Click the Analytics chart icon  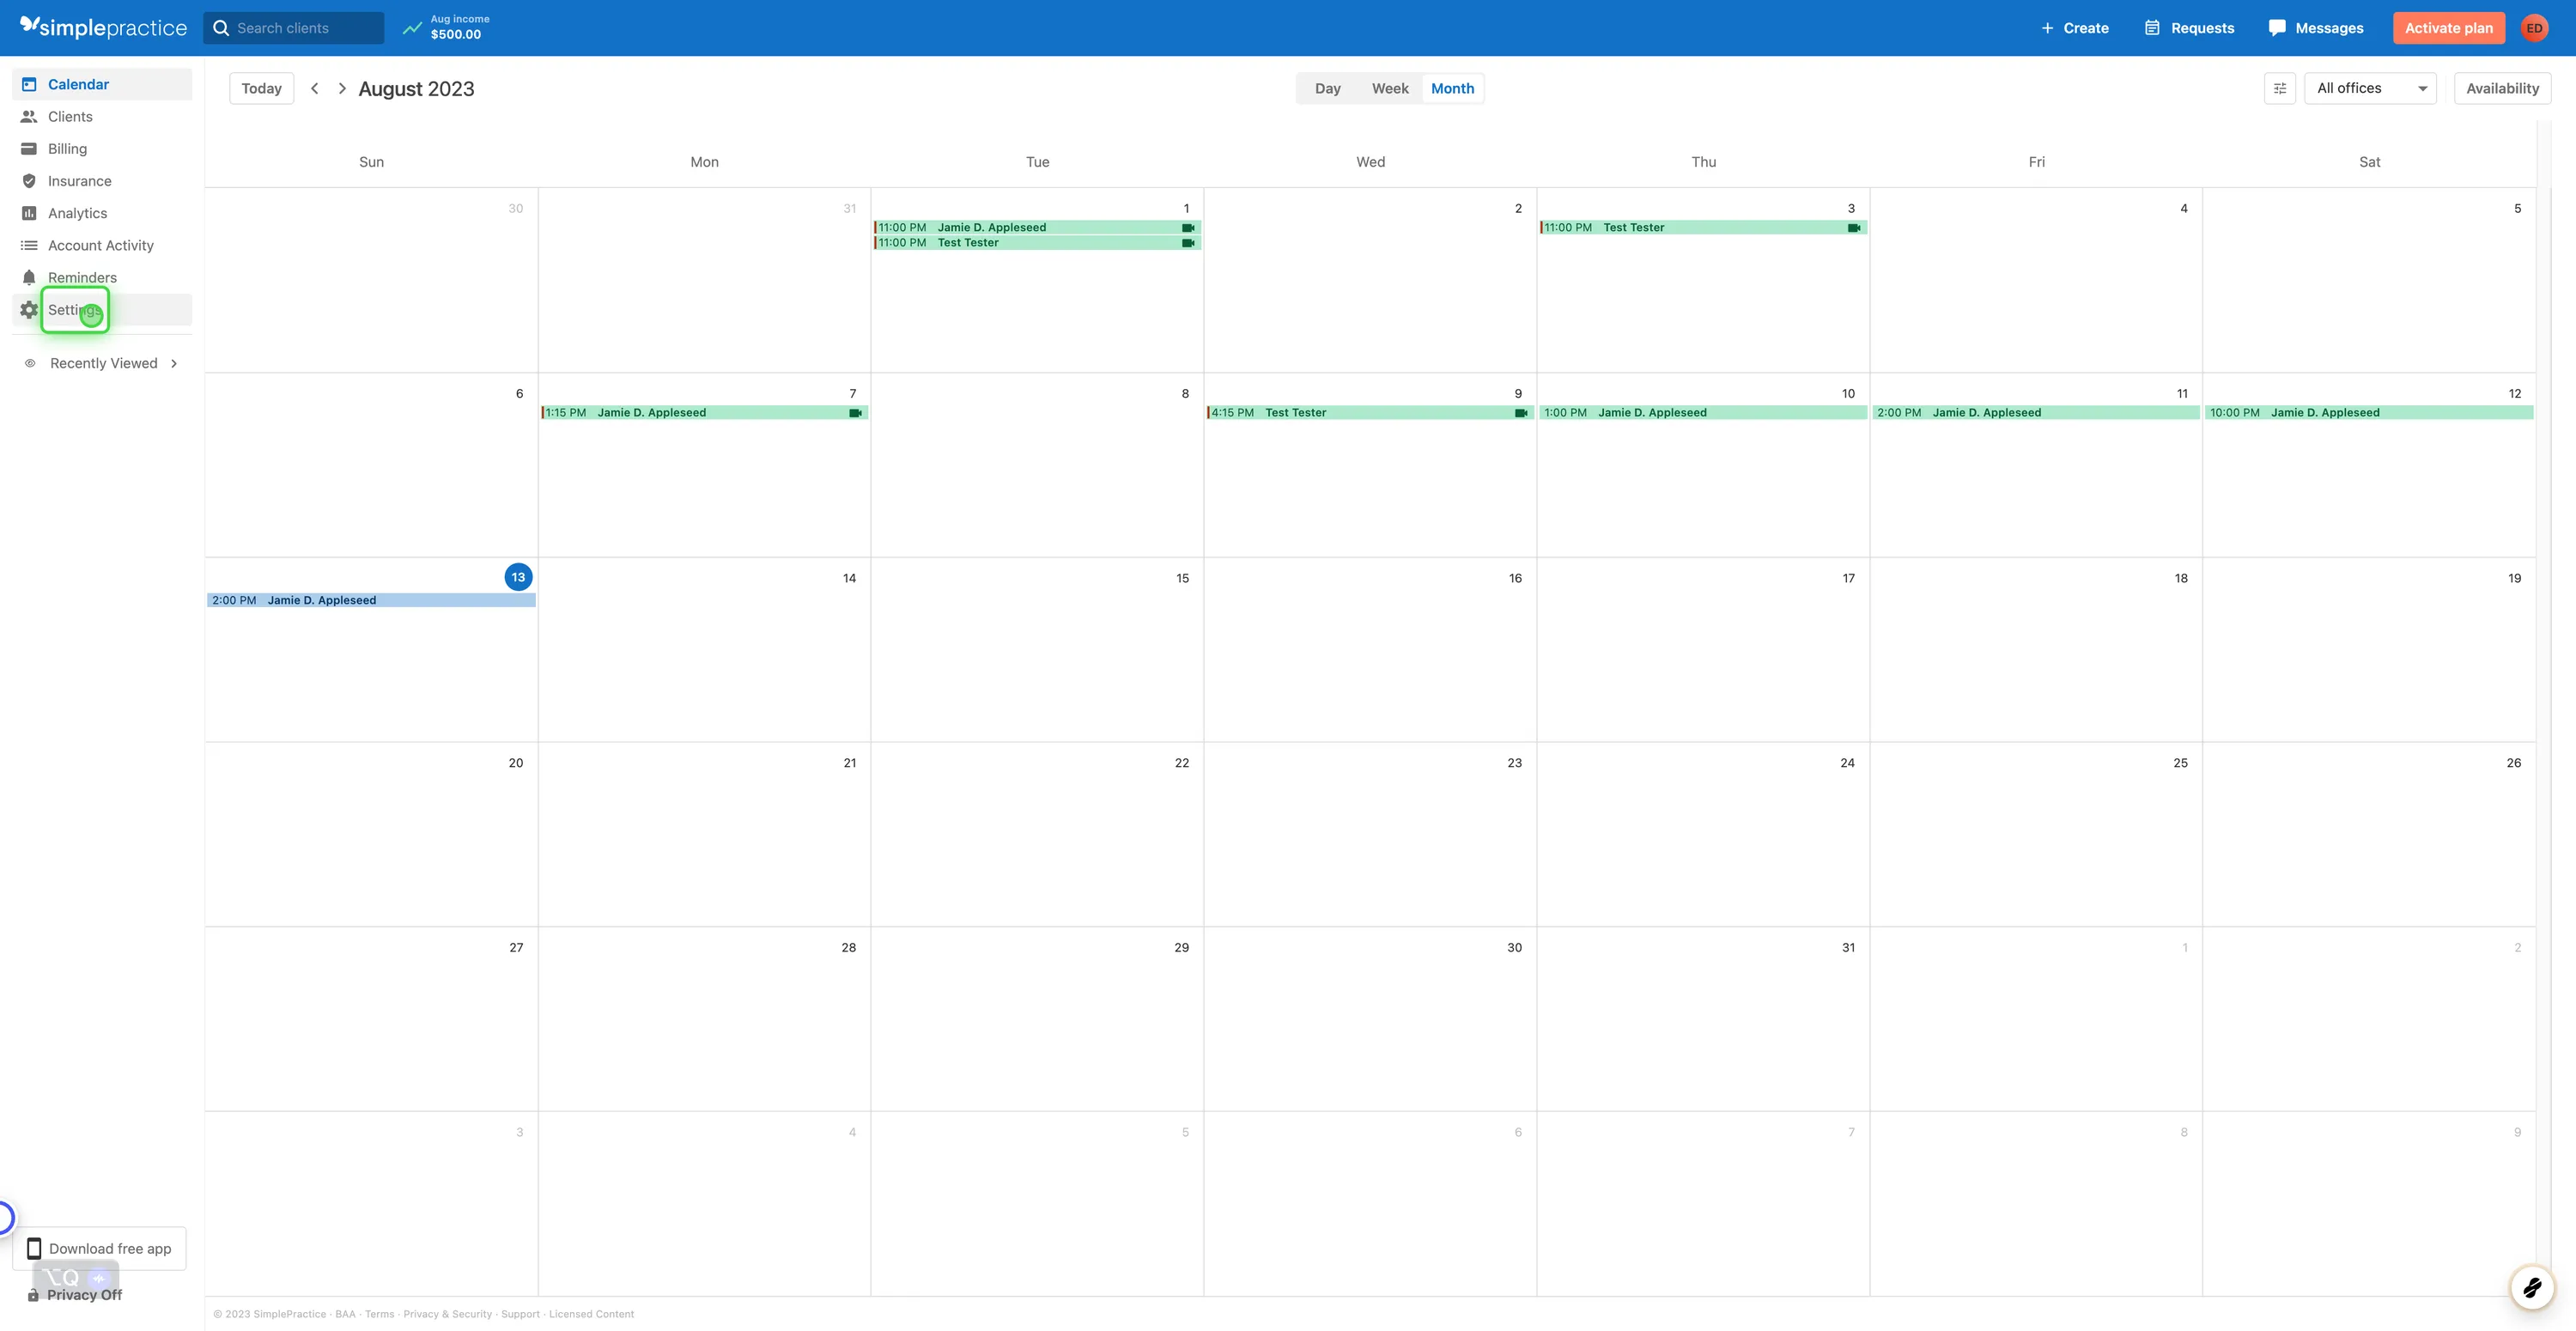pos(29,213)
